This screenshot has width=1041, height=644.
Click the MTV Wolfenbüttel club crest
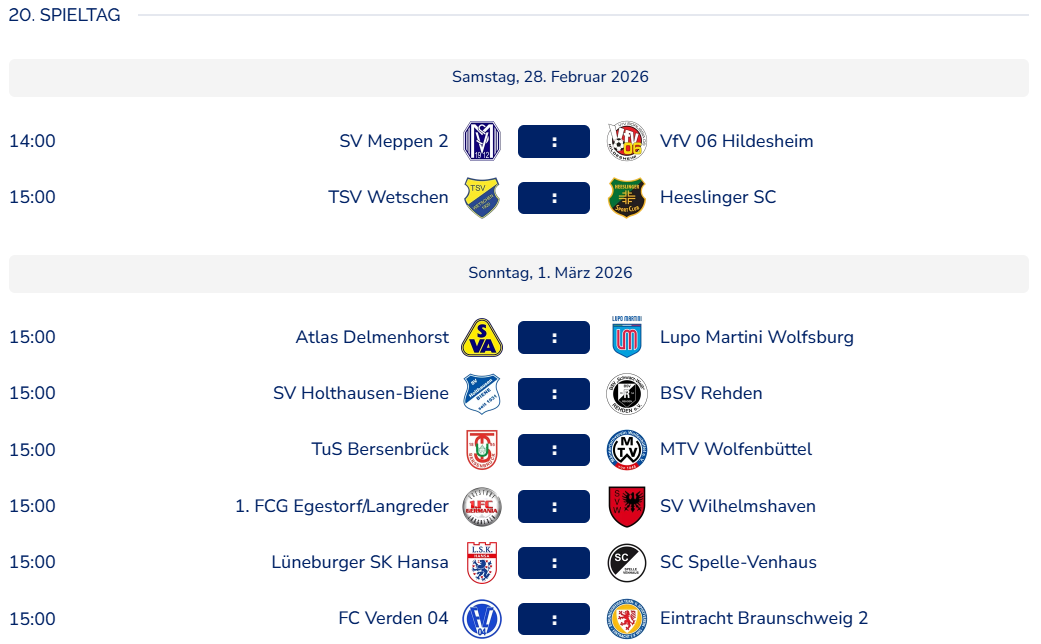click(x=627, y=450)
